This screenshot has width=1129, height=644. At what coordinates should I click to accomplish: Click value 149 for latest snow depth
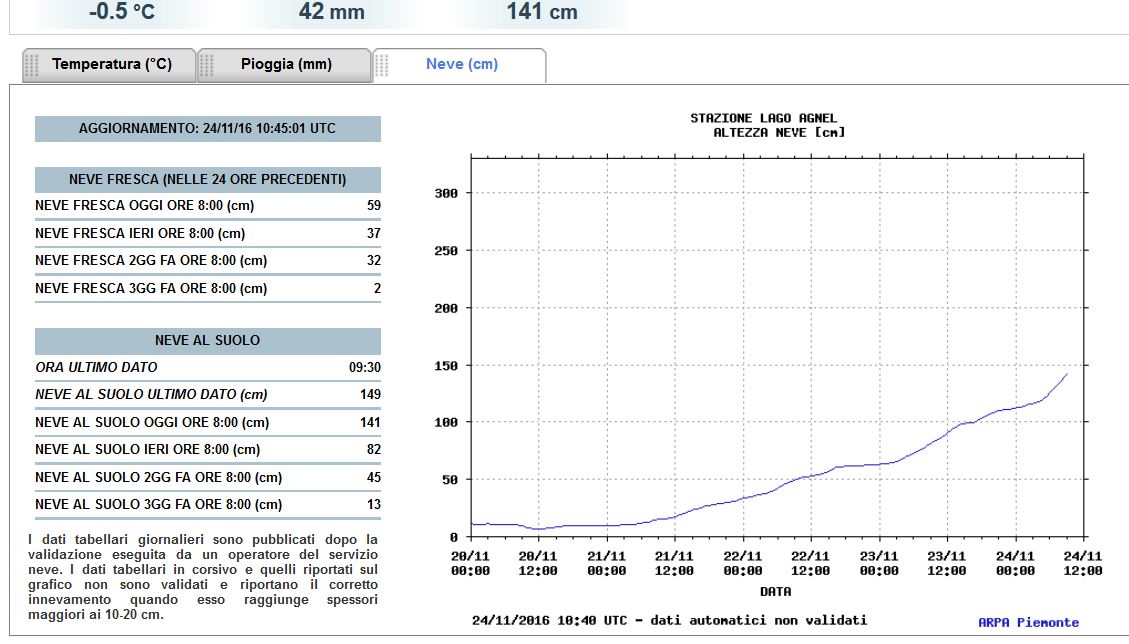(x=370, y=395)
